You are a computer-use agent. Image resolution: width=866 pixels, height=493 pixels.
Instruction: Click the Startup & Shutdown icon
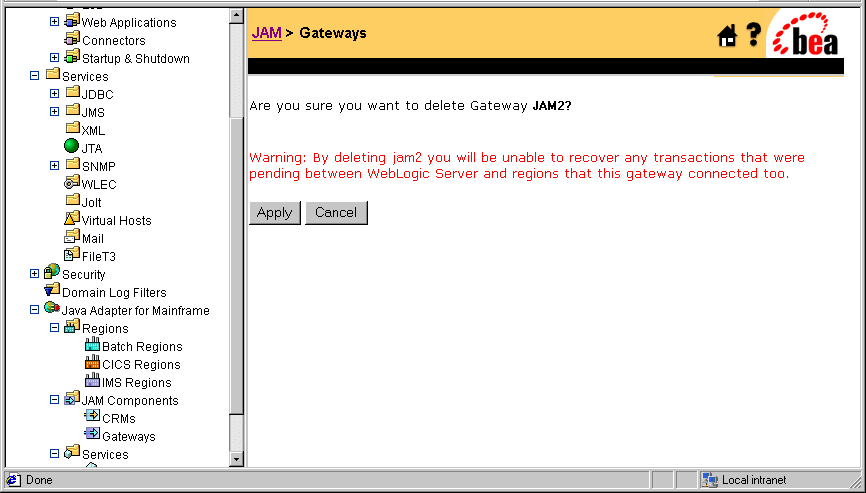point(72,56)
